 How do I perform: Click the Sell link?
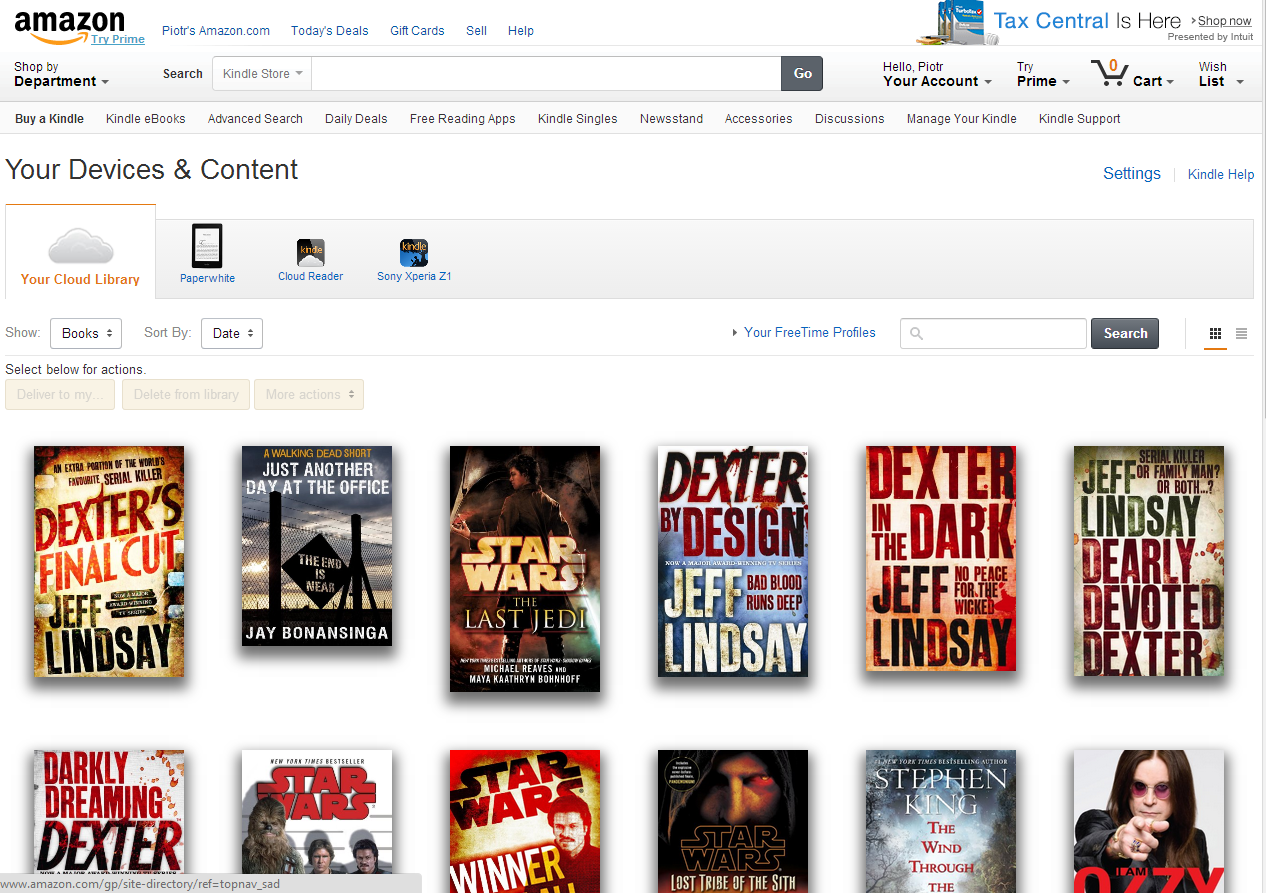(x=477, y=30)
